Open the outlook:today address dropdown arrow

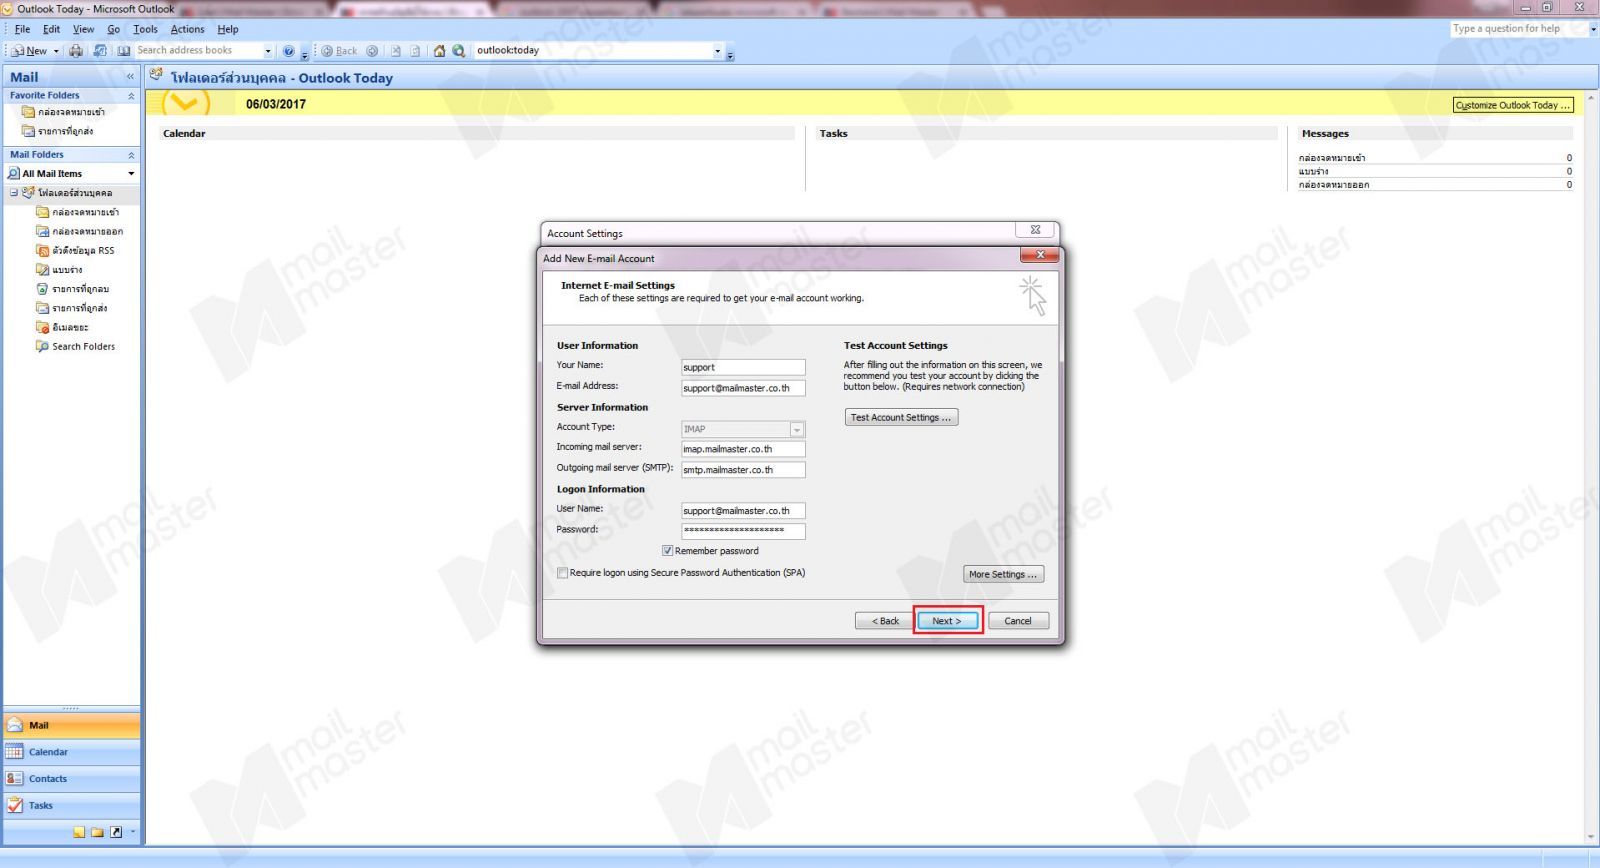tap(717, 51)
